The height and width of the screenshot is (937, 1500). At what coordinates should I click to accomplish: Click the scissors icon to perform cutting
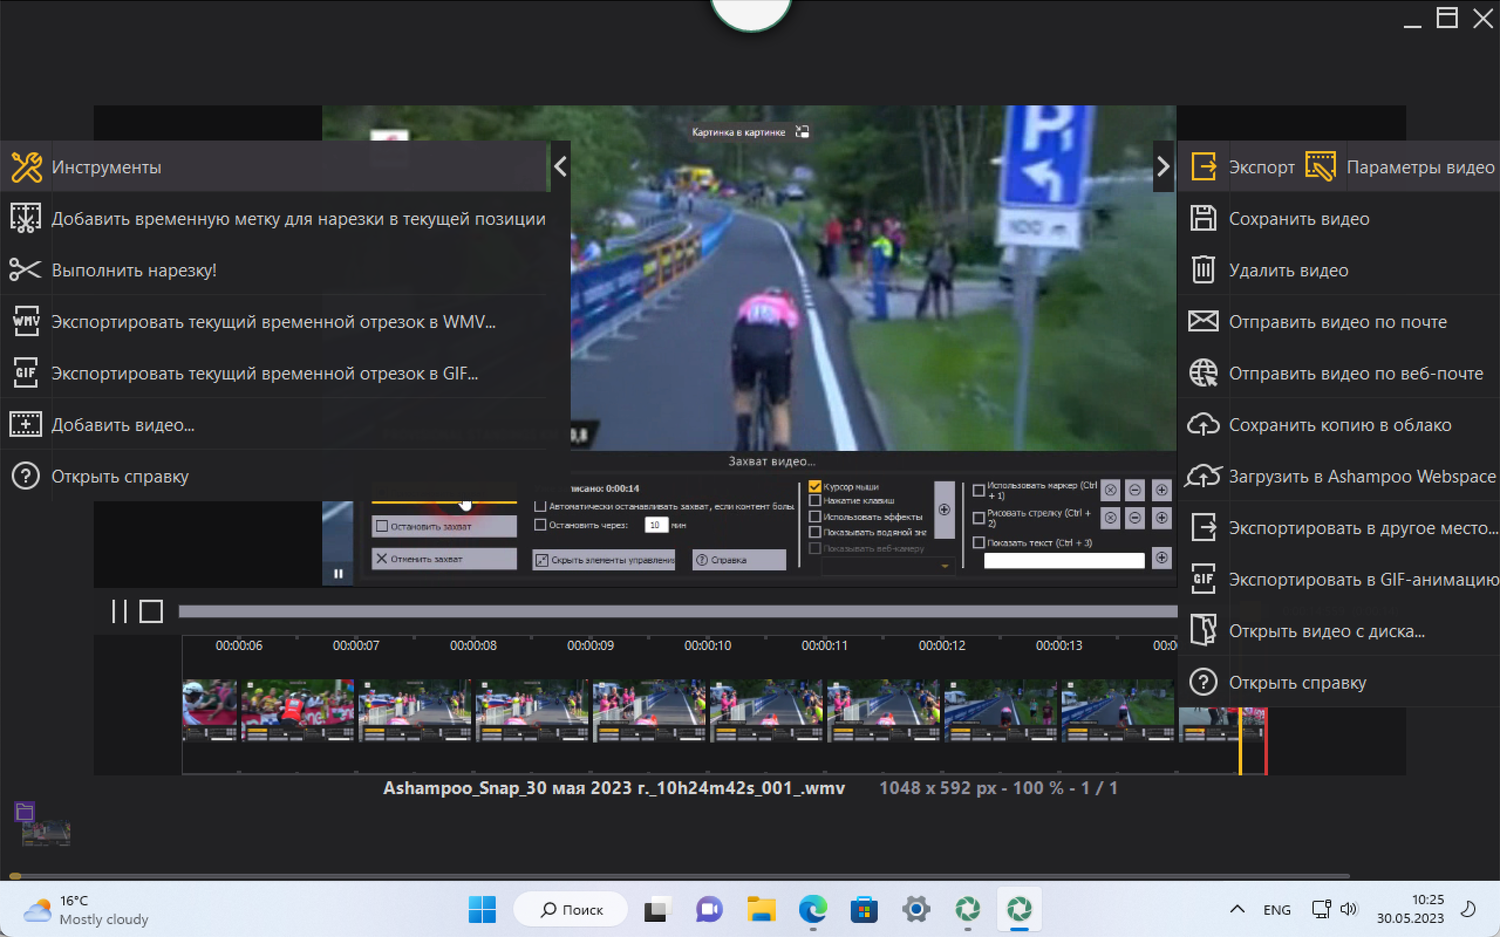[25, 270]
